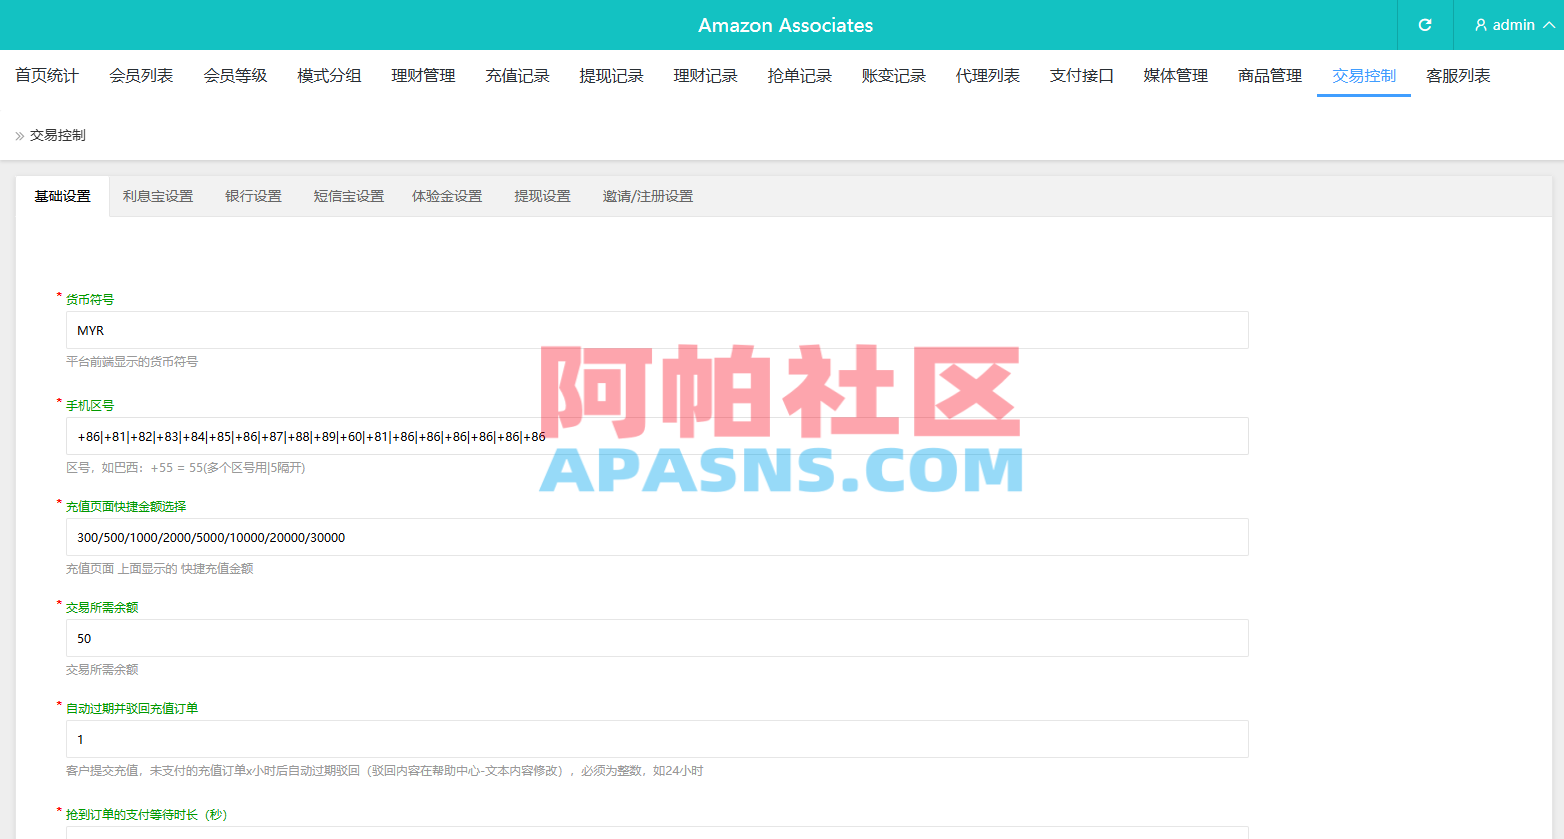Click the 自动过期并驳回充值订单 input field
The width and height of the screenshot is (1564, 839).
657,739
